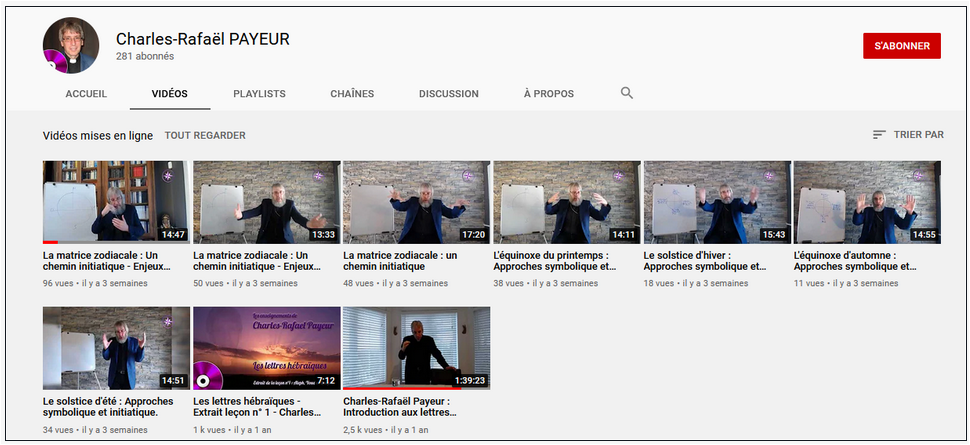The height and width of the screenshot is (445, 970).
Task: Click '48 vues • il y a 3 semaines'
Action: [x=395, y=283]
